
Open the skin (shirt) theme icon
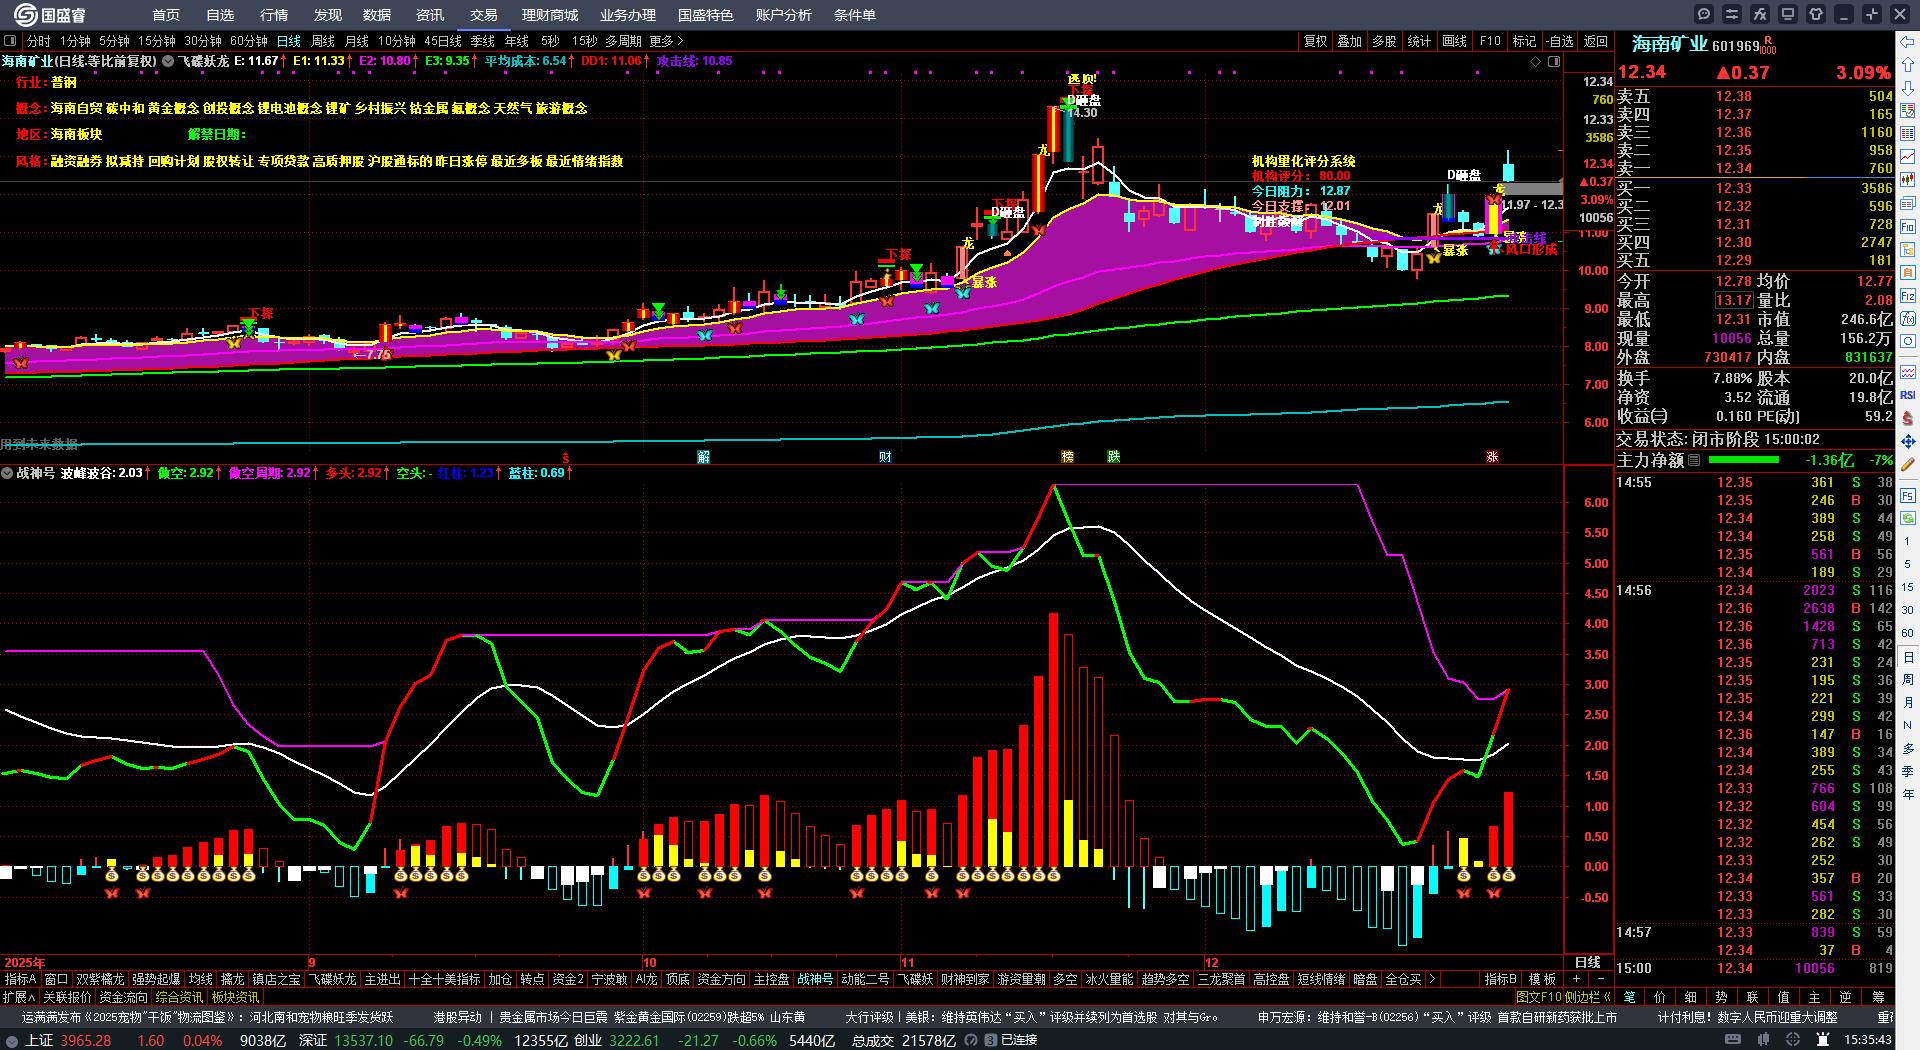coord(1816,14)
